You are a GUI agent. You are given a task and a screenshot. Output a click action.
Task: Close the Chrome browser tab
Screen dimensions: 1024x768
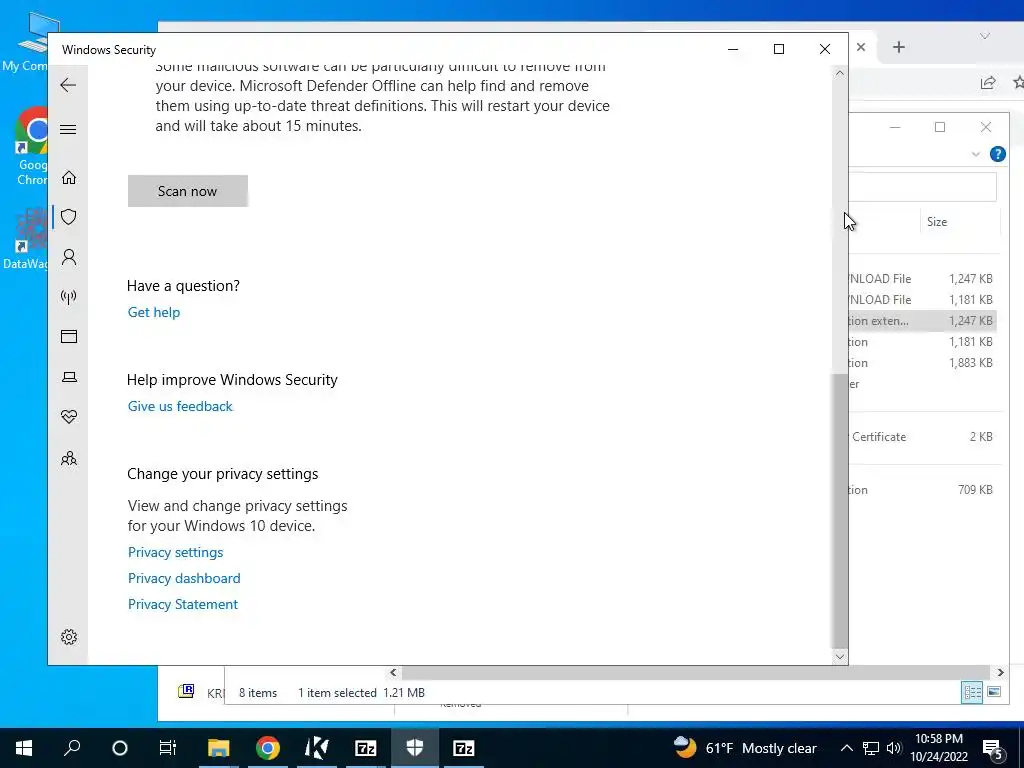tap(861, 47)
